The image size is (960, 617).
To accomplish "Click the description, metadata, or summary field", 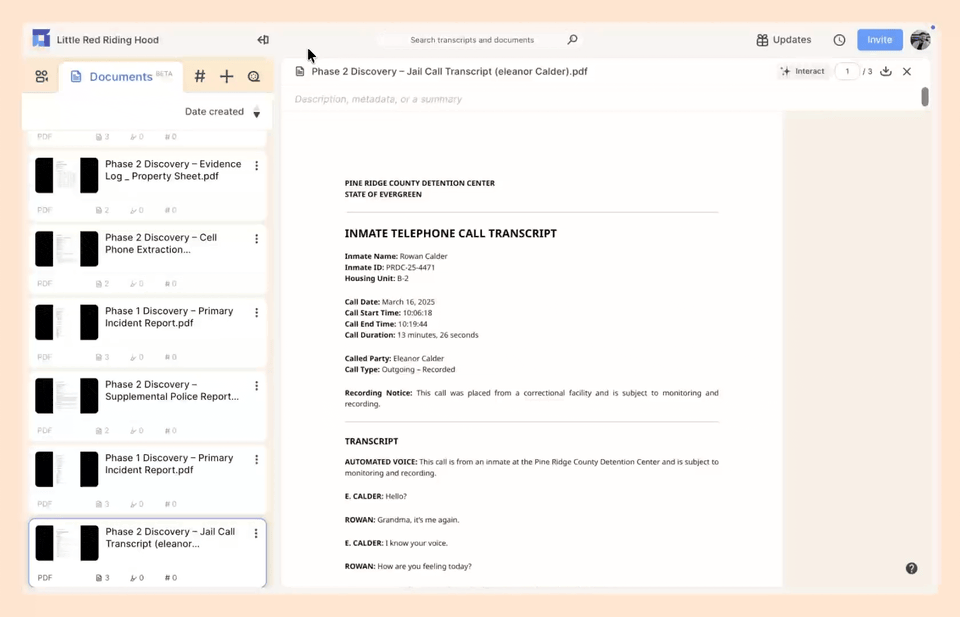I will (378, 99).
